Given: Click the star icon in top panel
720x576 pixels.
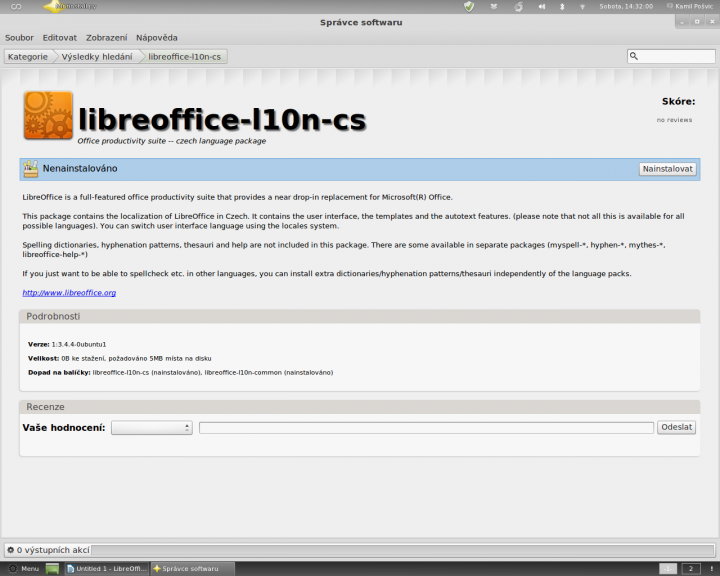Looking at the screenshot, I should point(53,6).
